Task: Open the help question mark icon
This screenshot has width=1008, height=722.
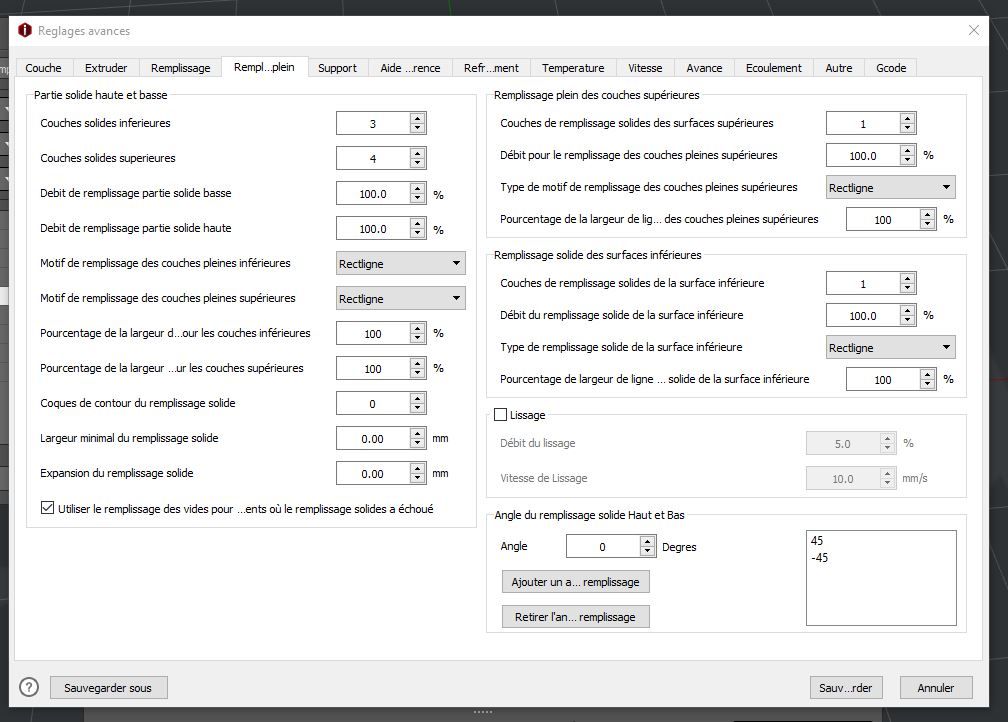Action: [x=29, y=687]
